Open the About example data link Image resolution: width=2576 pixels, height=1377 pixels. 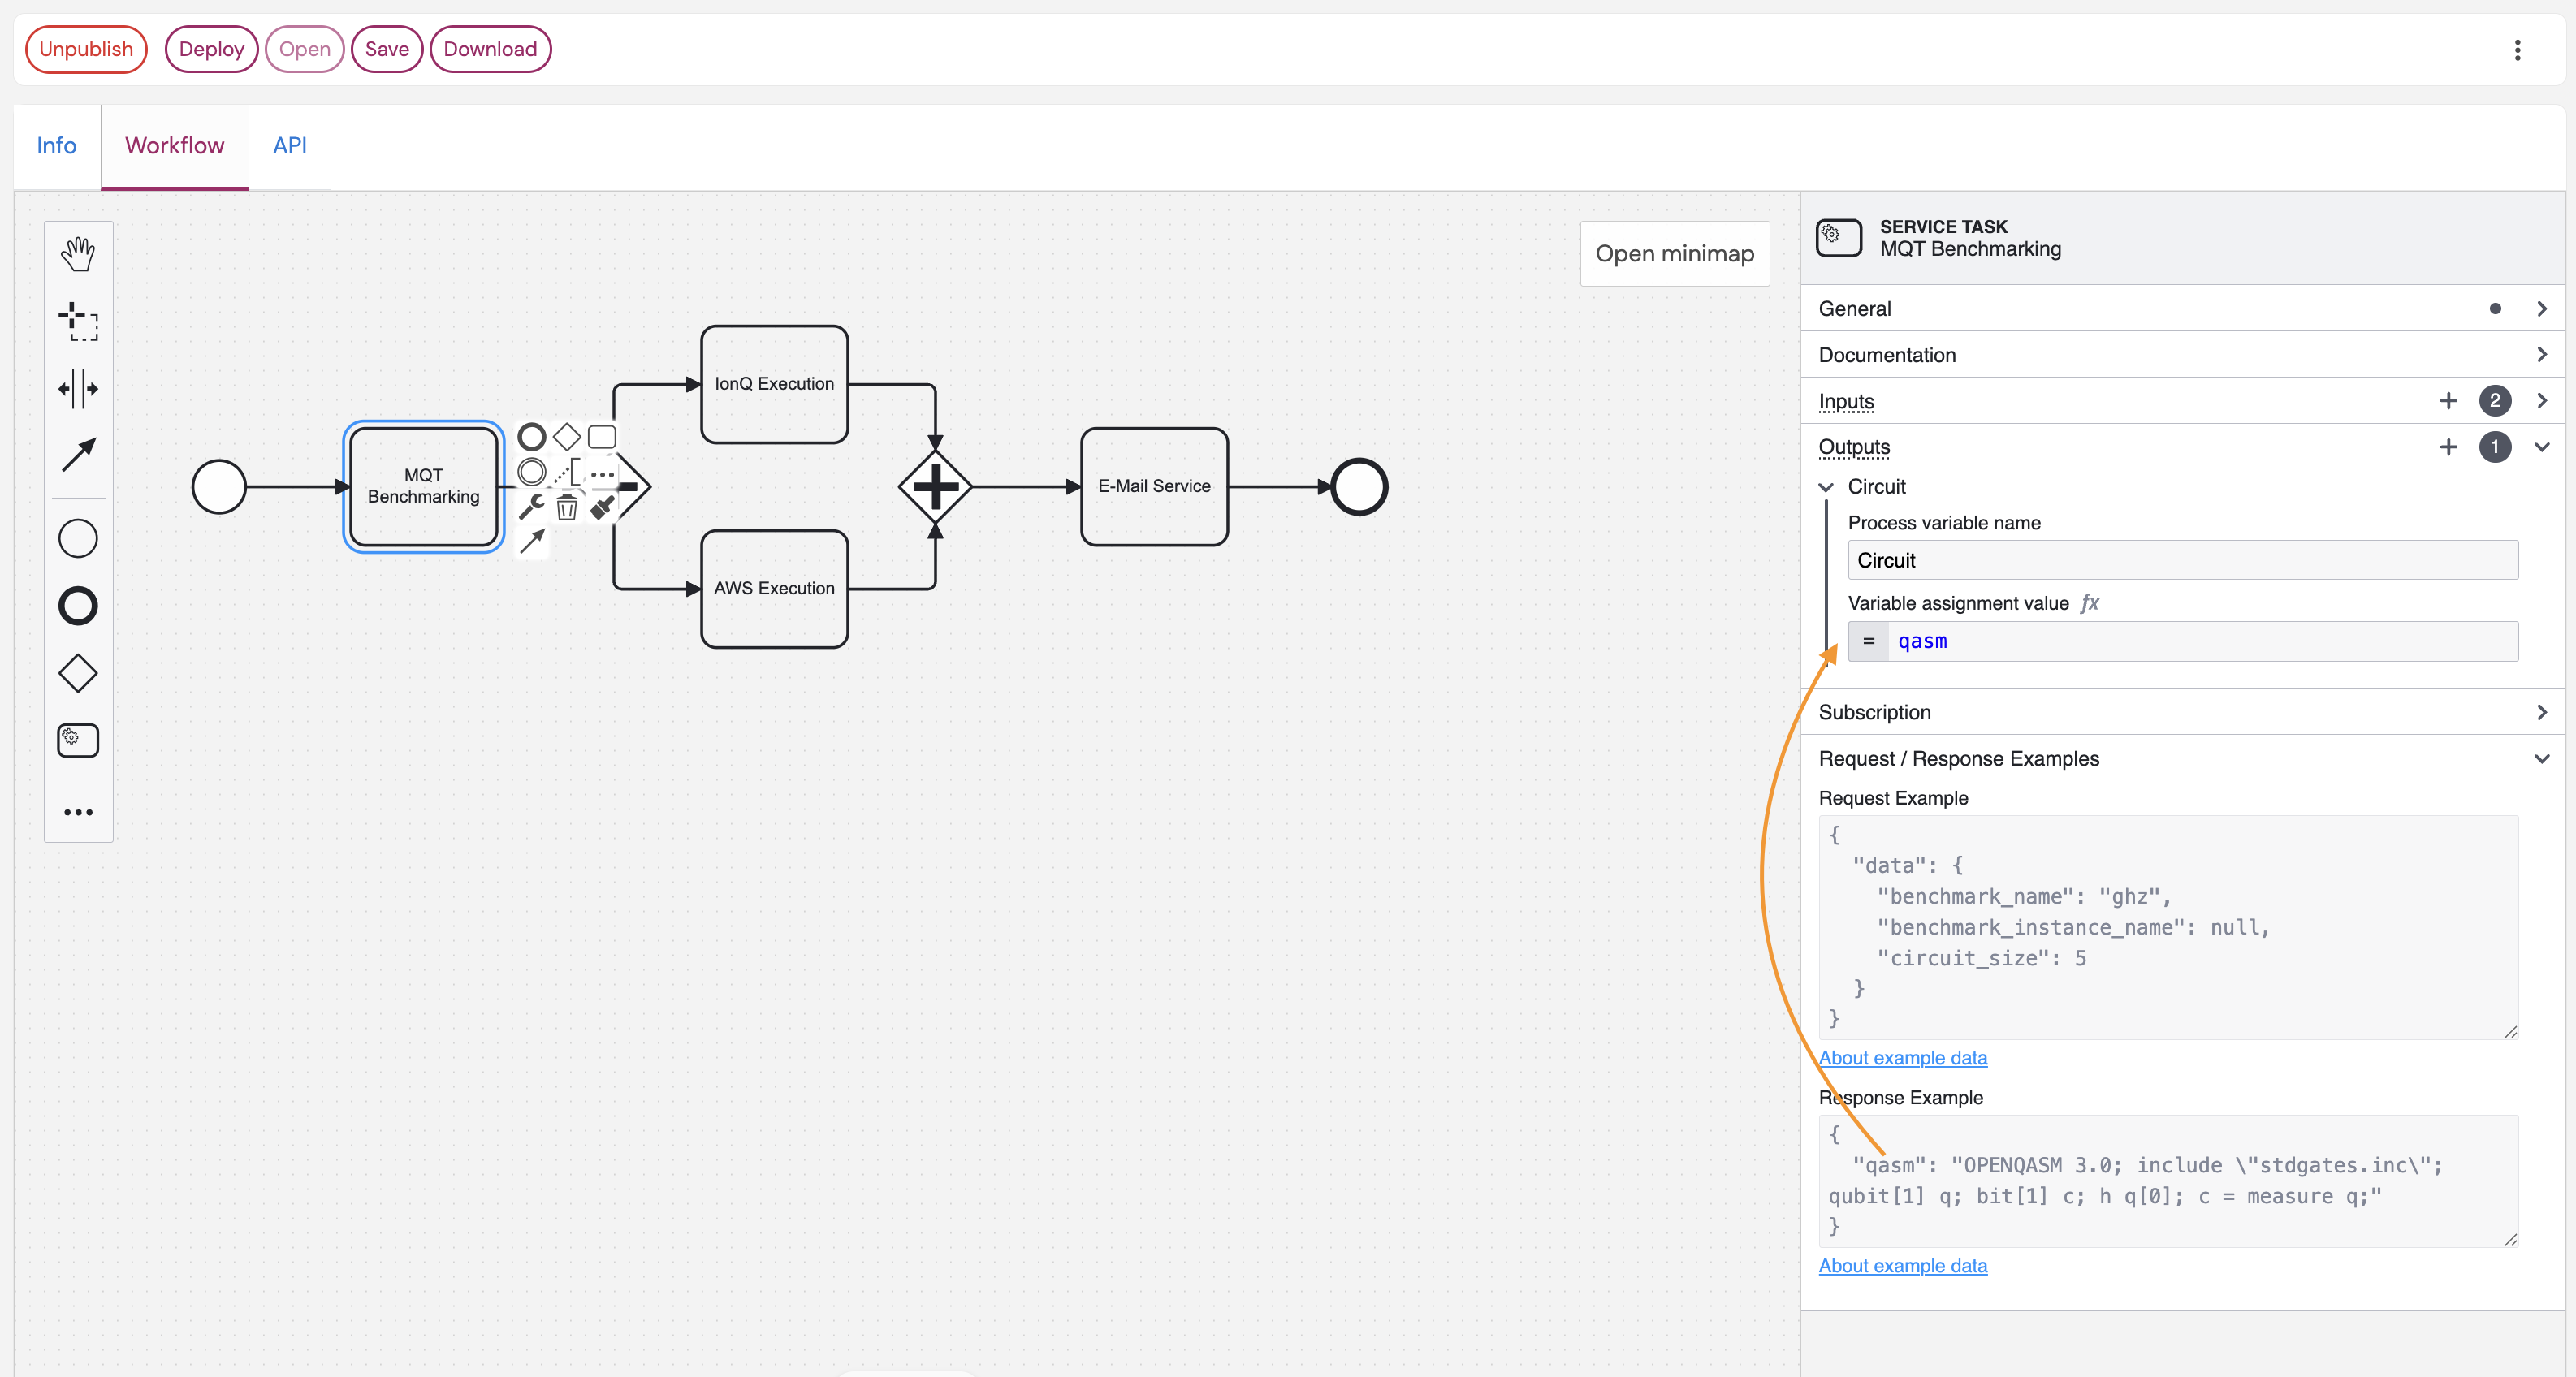(1902, 1057)
